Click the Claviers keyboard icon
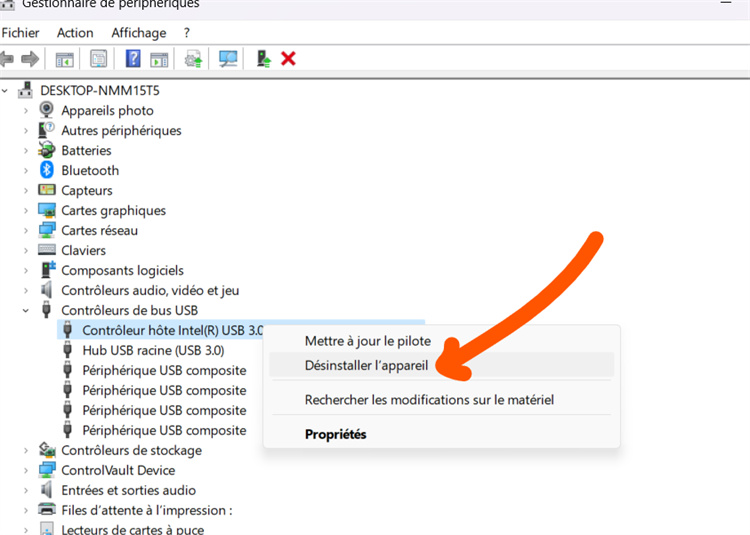The height and width of the screenshot is (535, 750). (x=46, y=250)
